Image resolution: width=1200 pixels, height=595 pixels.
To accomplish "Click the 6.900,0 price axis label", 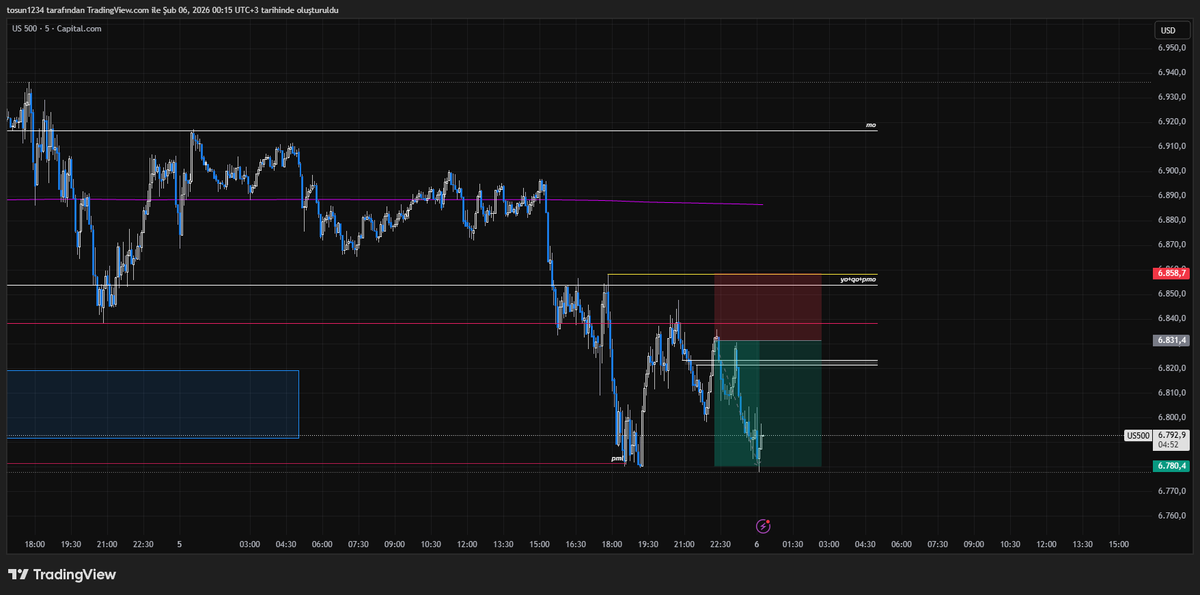I will coord(1172,171).
